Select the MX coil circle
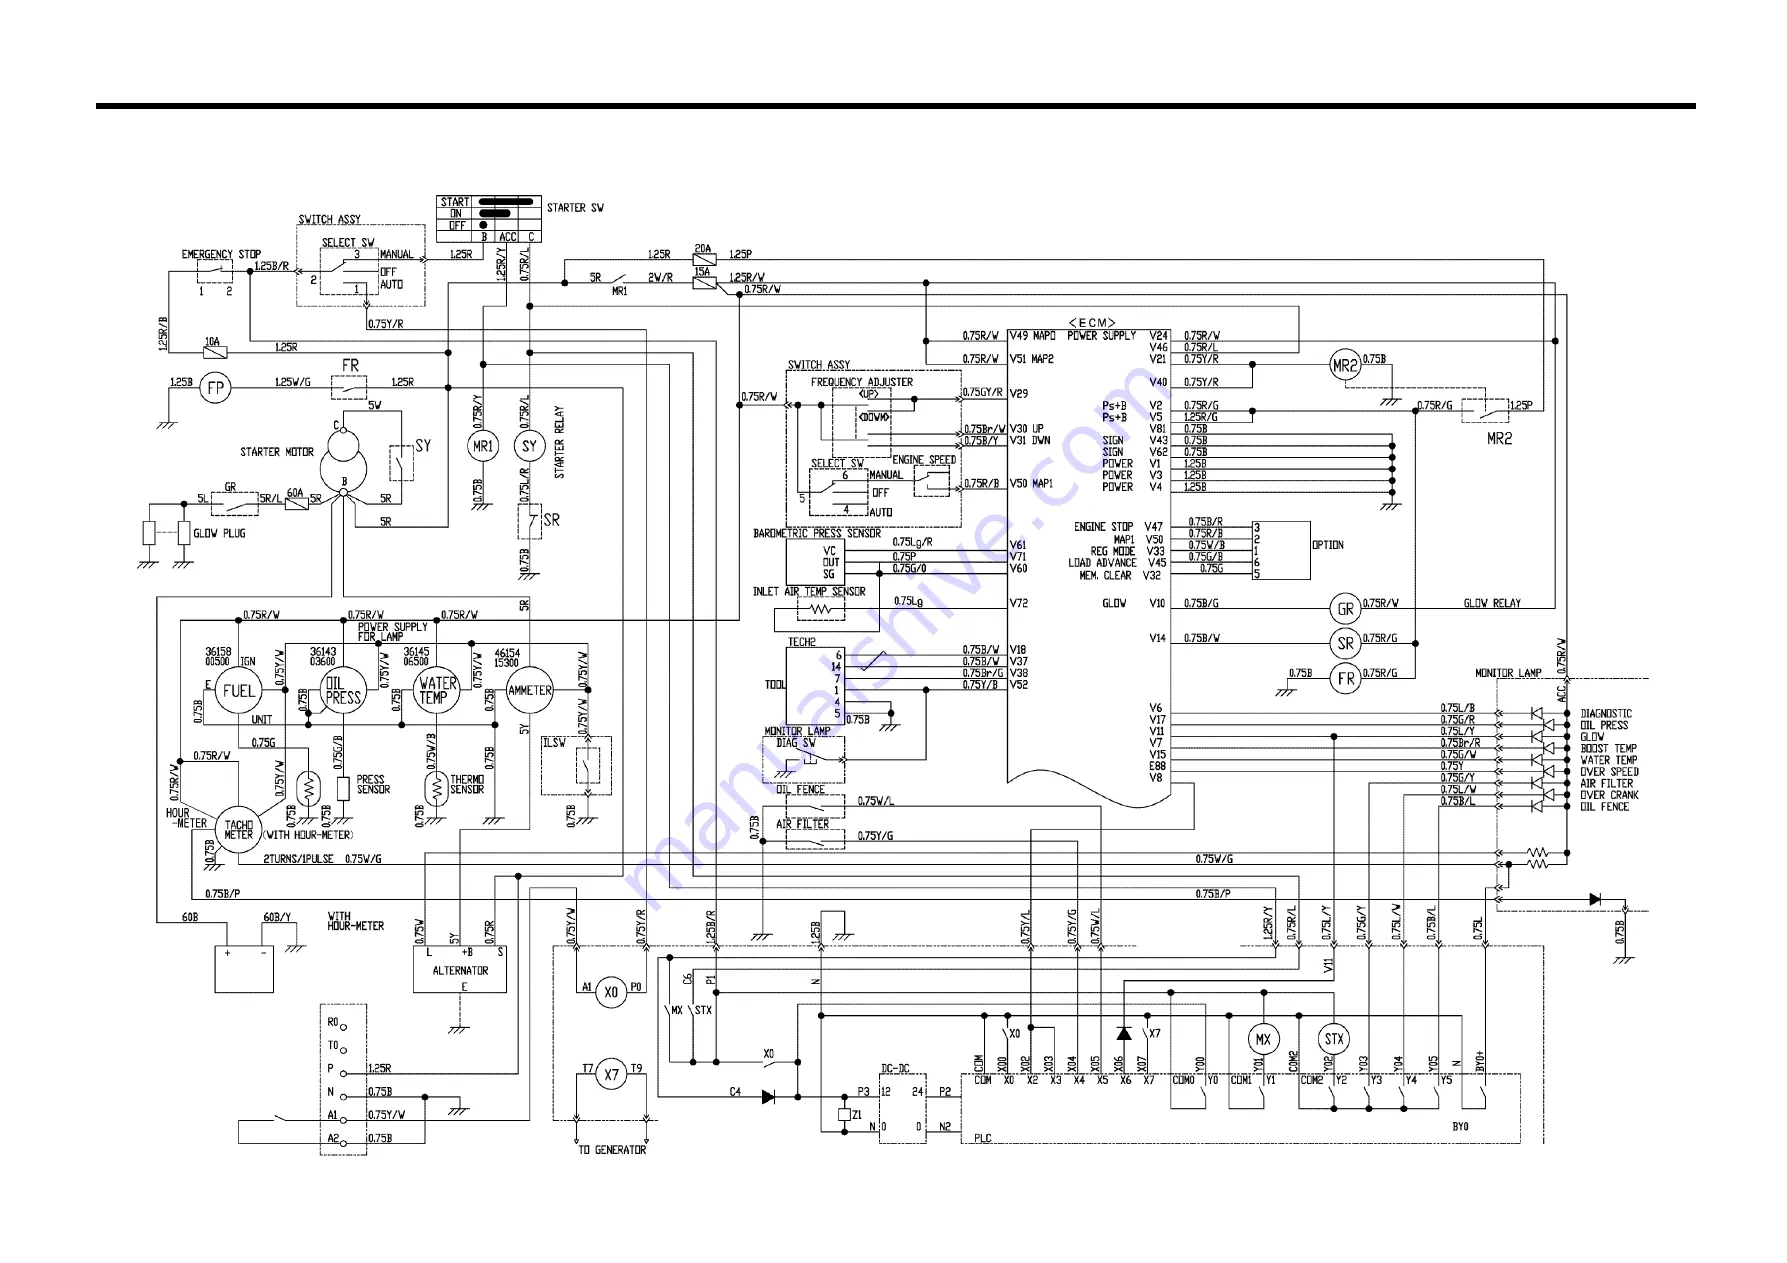Screen dimensions: 1787x1263 coord(1263,1039)
